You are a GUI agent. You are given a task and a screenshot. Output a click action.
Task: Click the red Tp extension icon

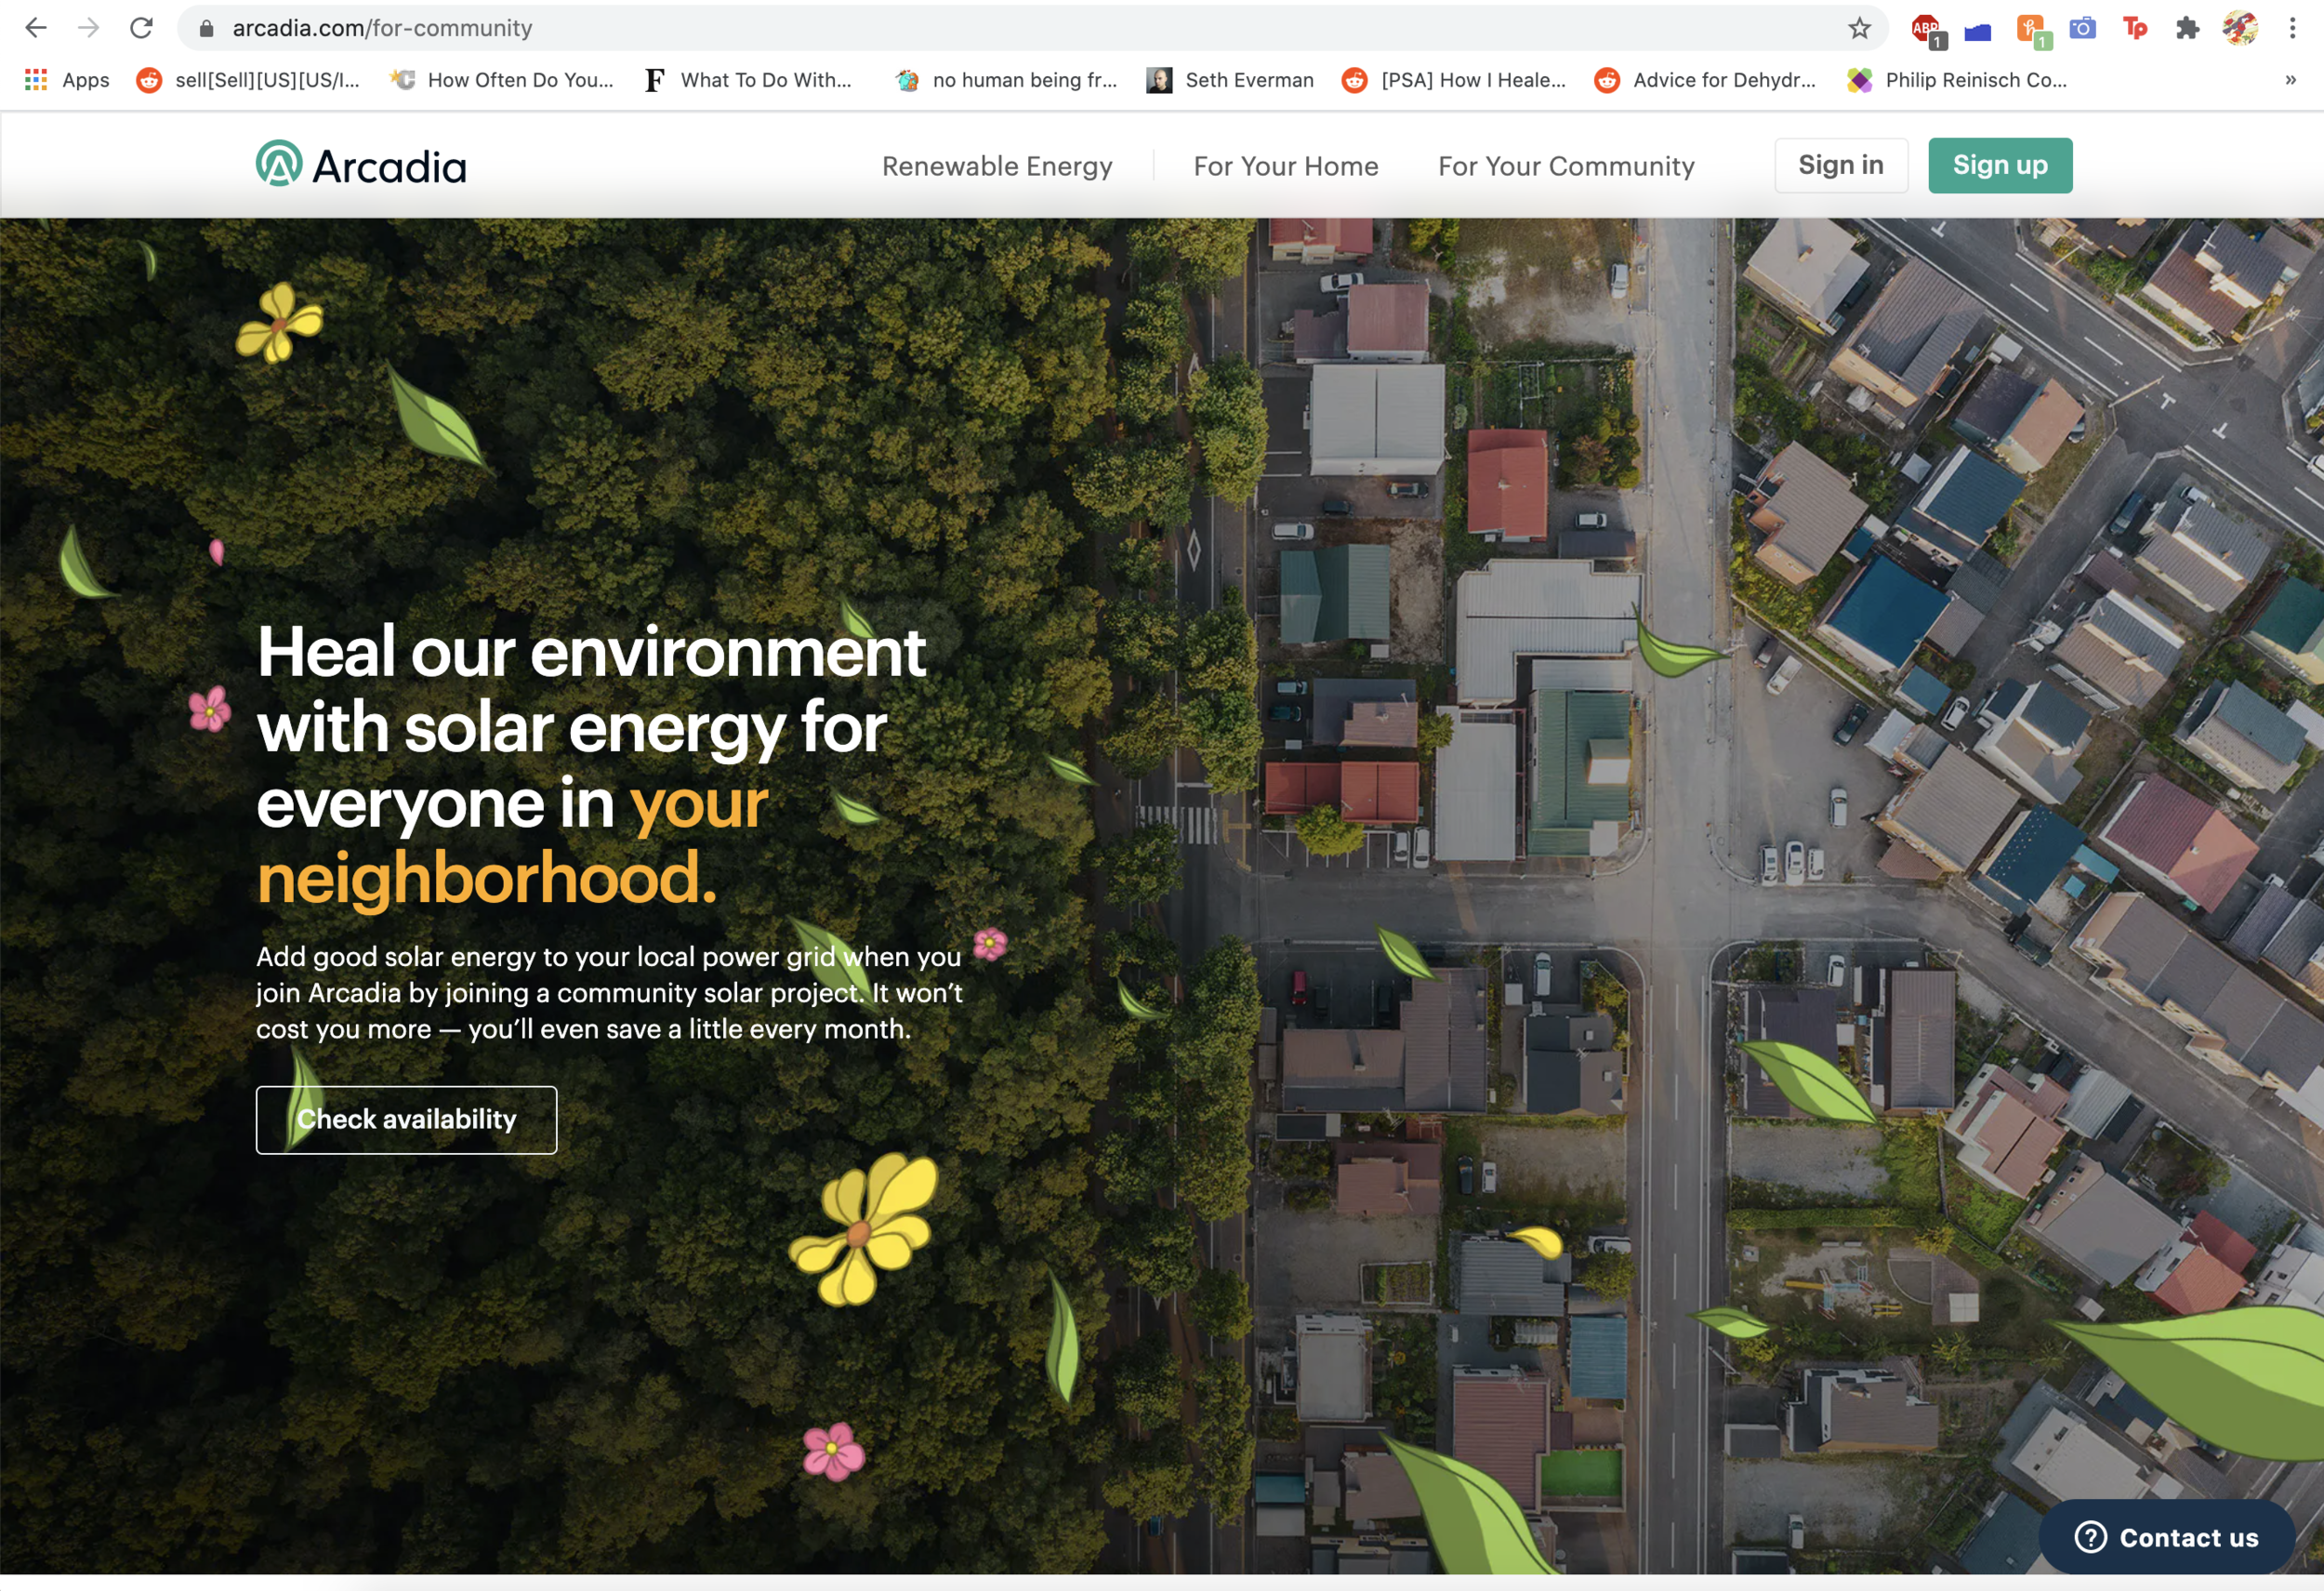(x=2134, y=28)
